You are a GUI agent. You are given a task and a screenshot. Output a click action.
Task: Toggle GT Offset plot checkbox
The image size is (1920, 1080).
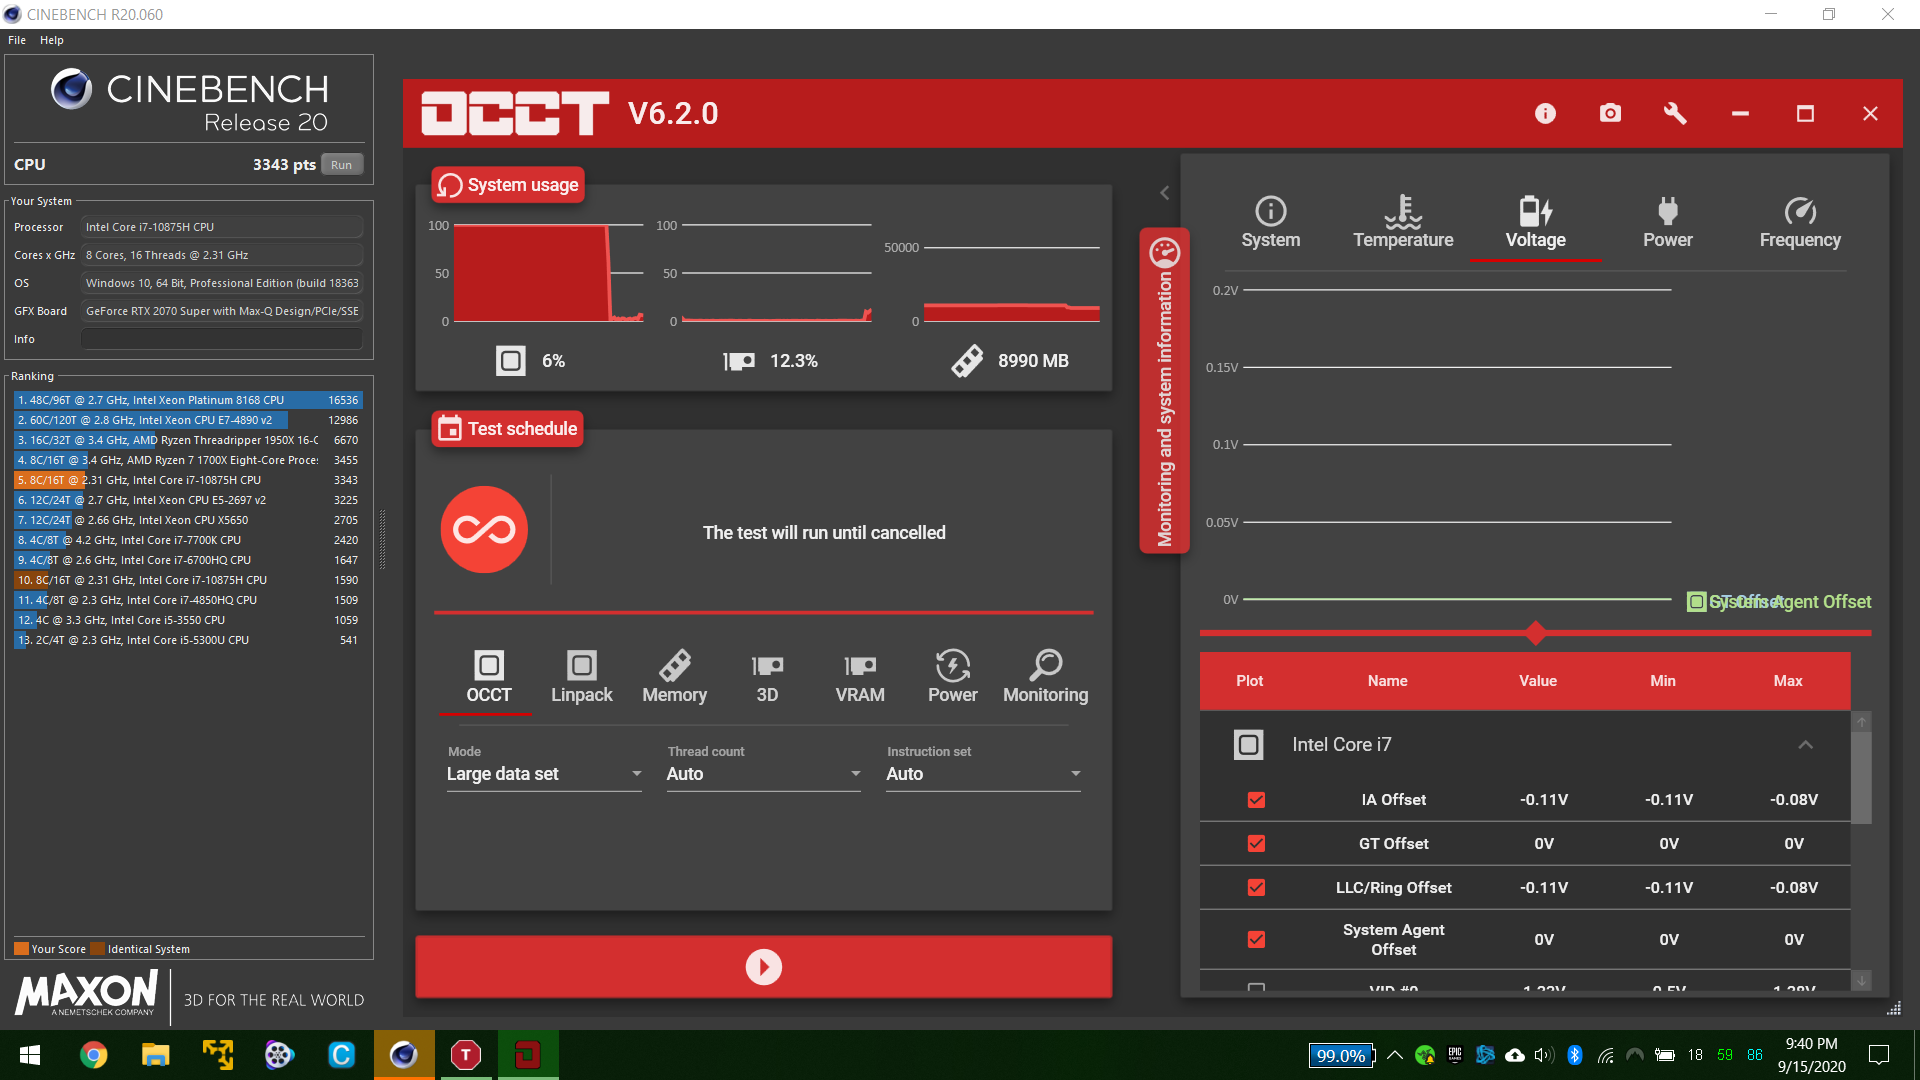pyautogui.click(x=1256, y=844)
